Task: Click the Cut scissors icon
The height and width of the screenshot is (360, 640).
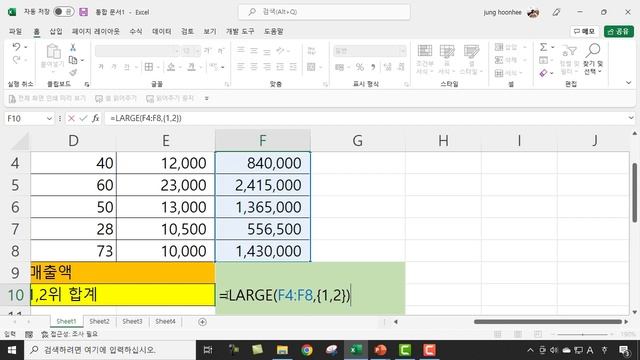Action: (73, 48)
